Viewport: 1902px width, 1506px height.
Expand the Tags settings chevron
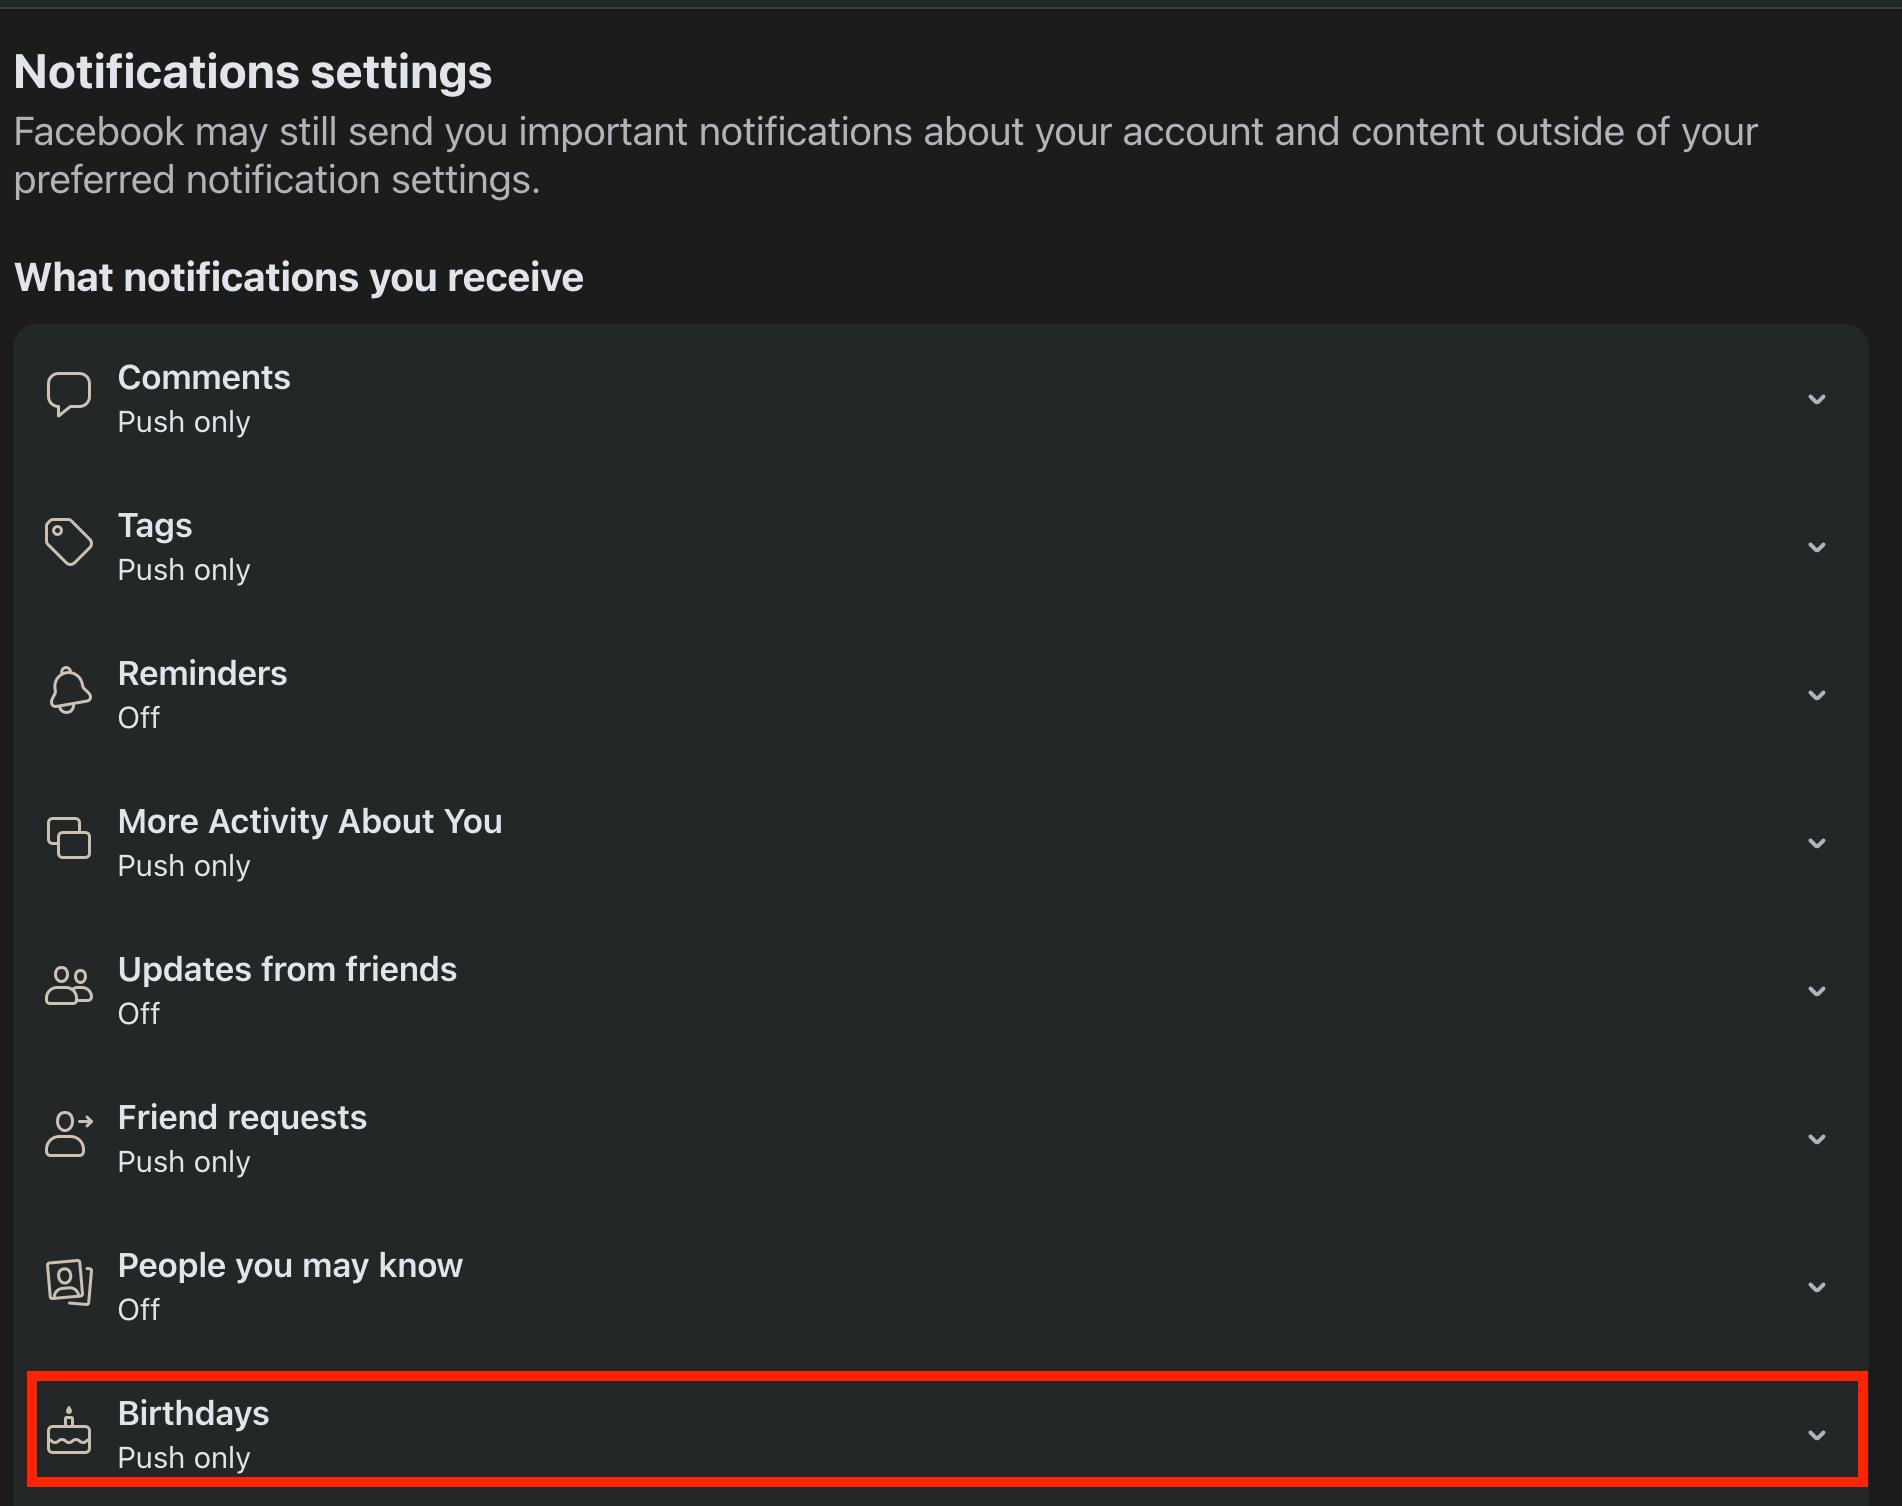click(x=1817, y=547)
